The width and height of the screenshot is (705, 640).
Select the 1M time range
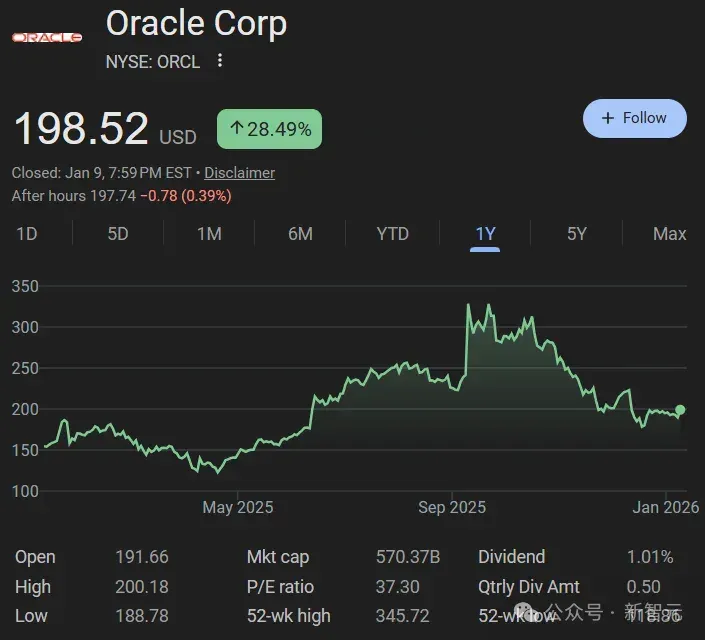click(209, 234)
